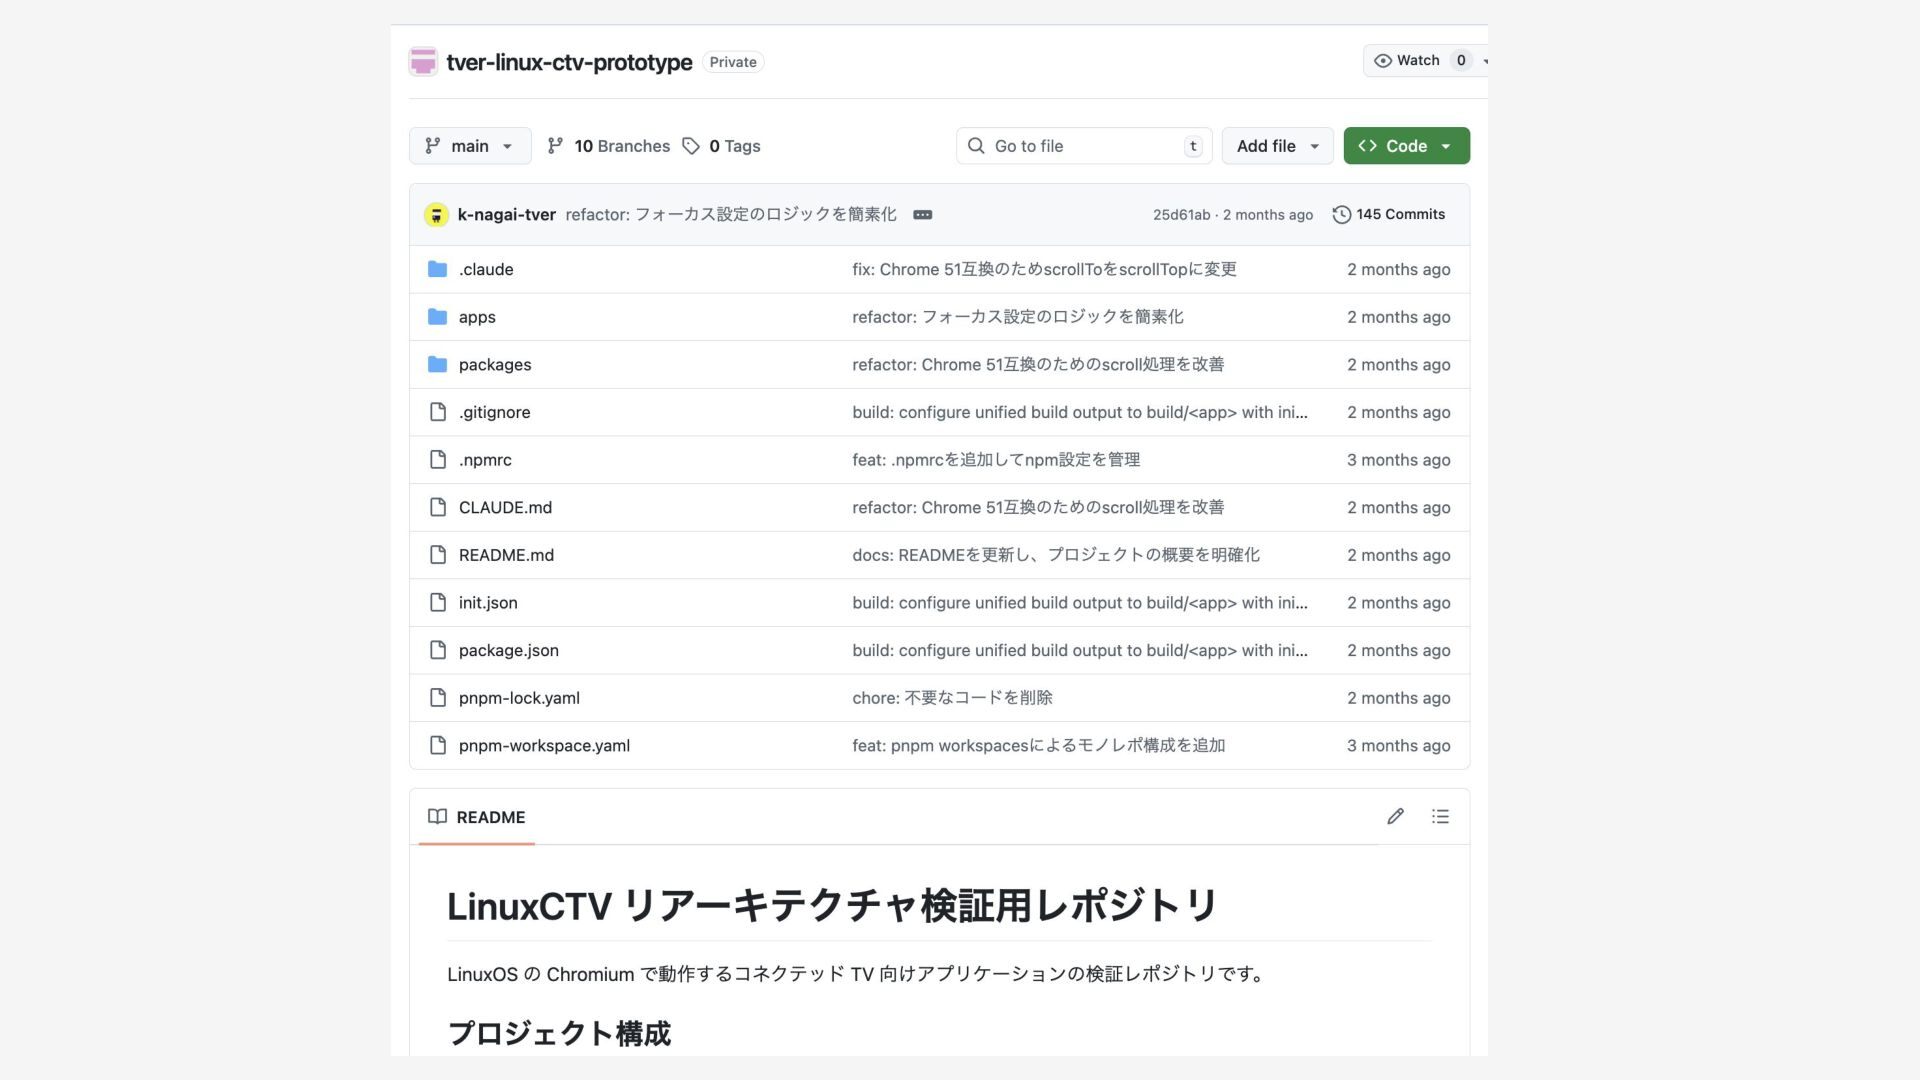
Task: Open the Watch options caret
Action: pos(1484,61)
